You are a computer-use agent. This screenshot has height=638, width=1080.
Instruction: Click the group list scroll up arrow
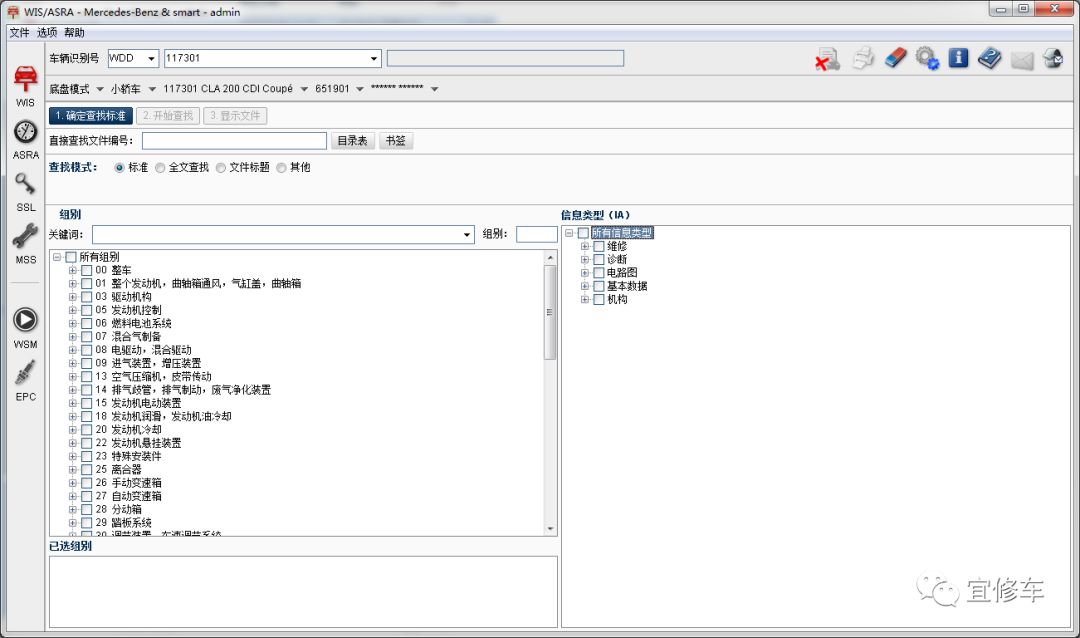pos(550,258)
